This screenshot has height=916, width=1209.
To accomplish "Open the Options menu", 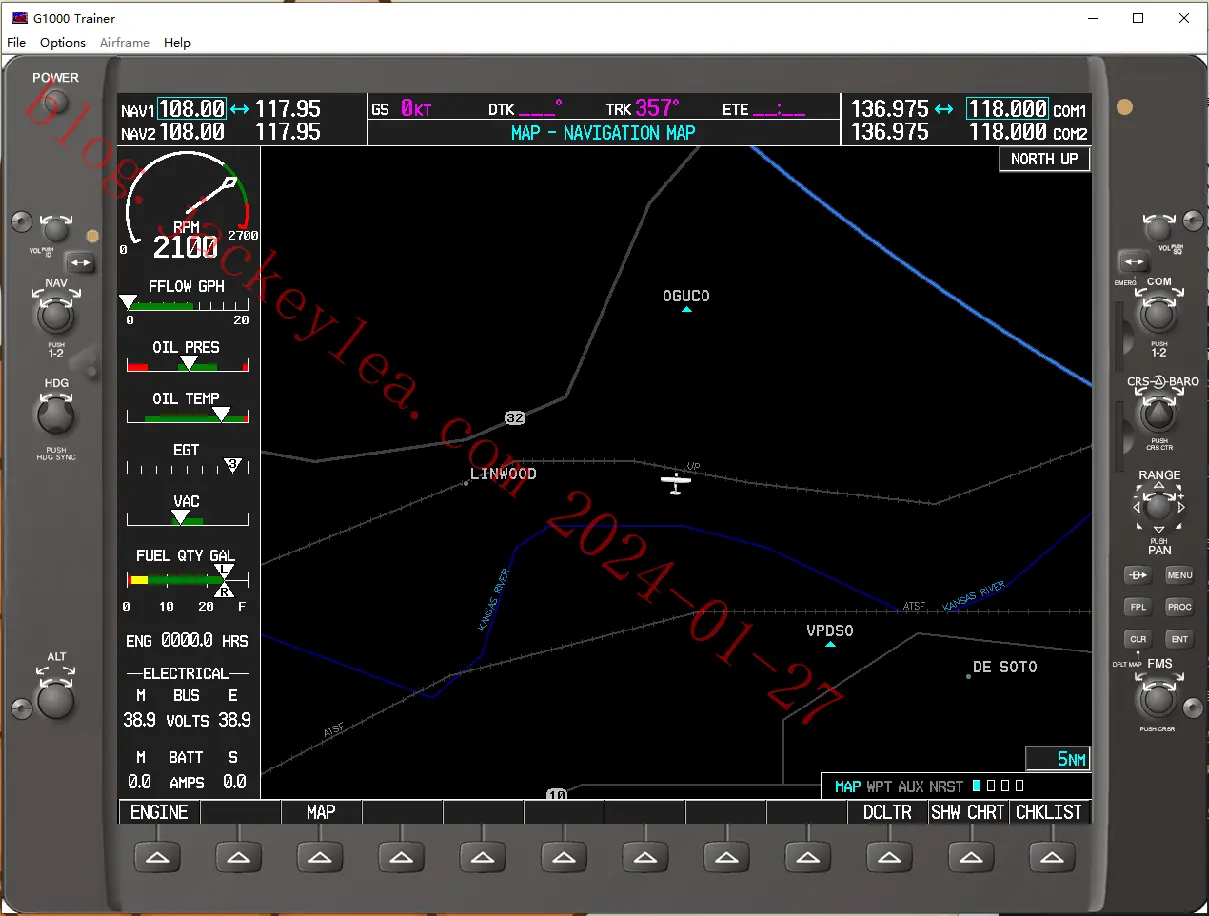I will click(x=63, y=43).
